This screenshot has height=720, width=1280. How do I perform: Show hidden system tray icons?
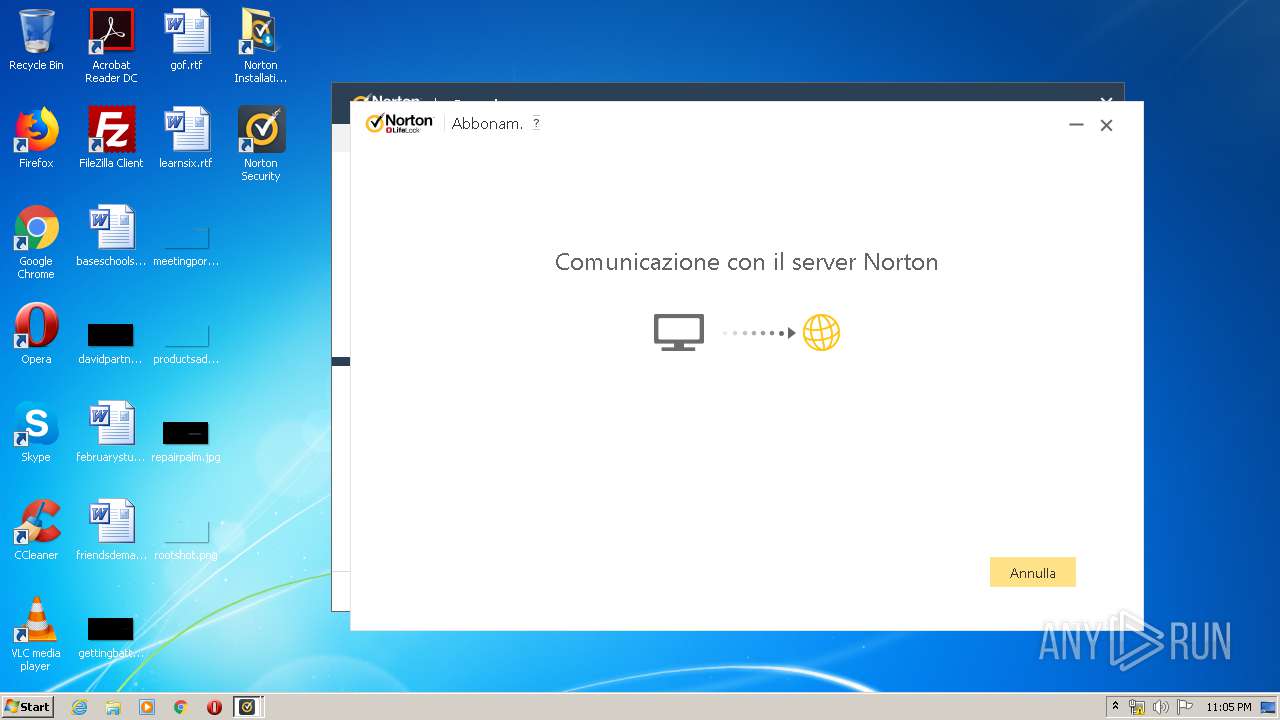(x=1116, y=707)
